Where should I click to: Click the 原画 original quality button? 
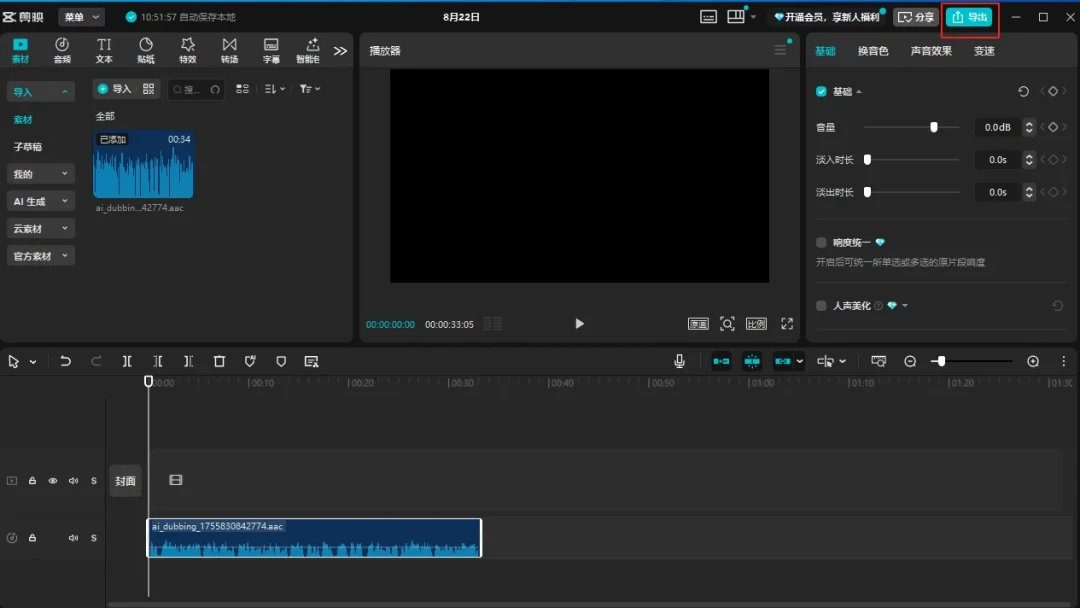[698, 324]
